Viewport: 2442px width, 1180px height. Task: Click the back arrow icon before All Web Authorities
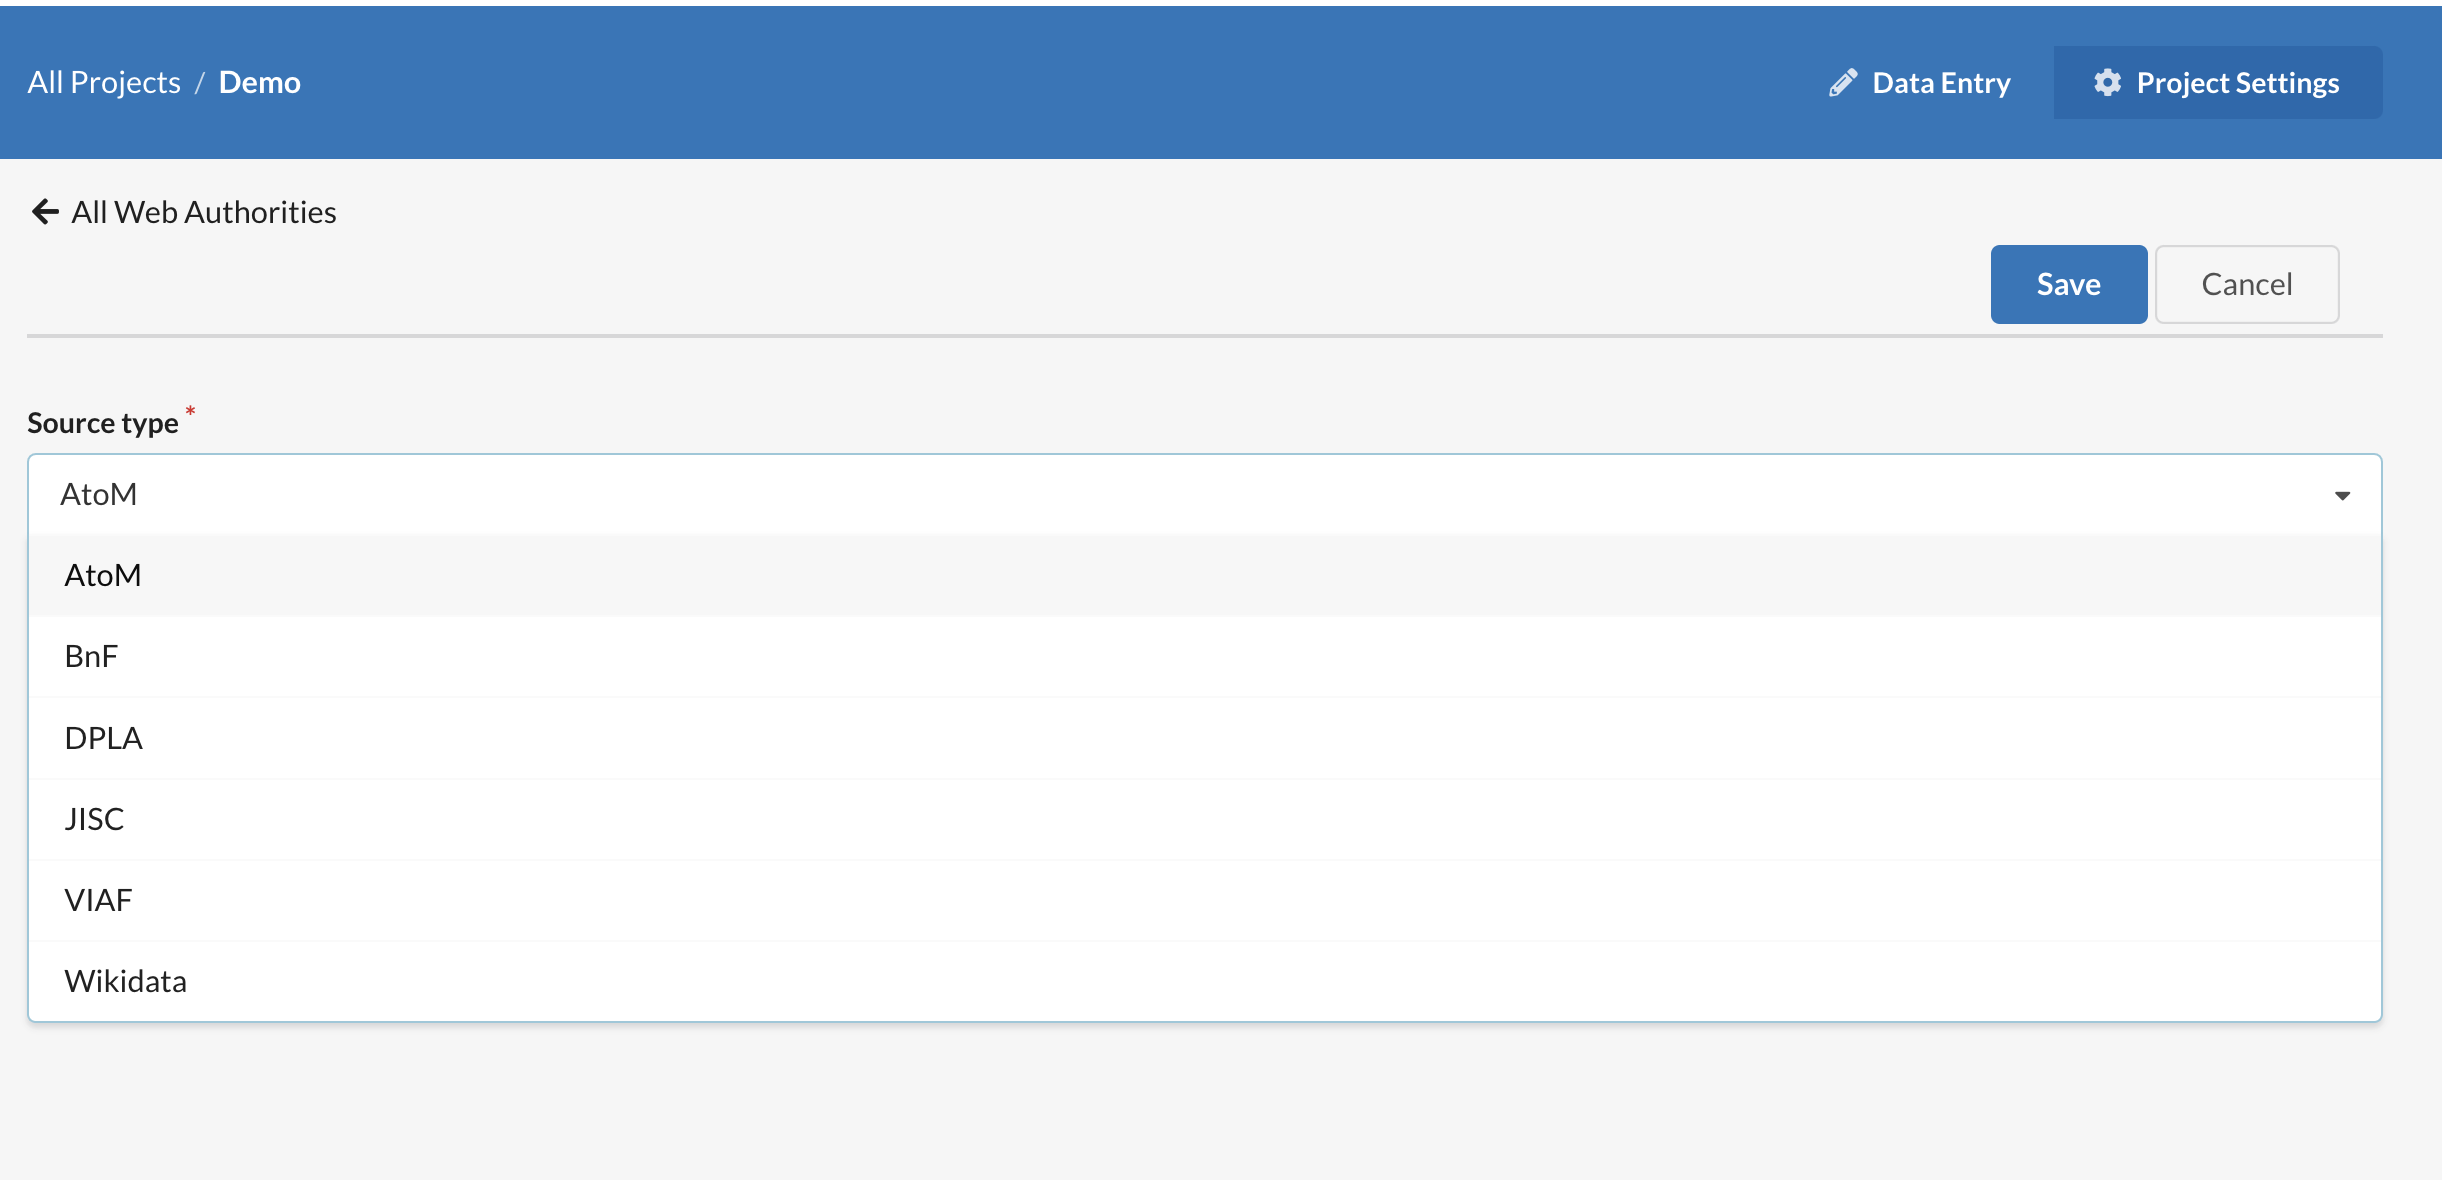[x=45, y=212]
